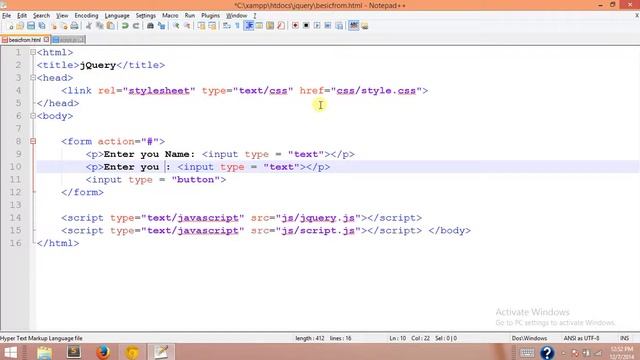
Task: Run macro multiple times icon
Action: click(x=327, y=26)
